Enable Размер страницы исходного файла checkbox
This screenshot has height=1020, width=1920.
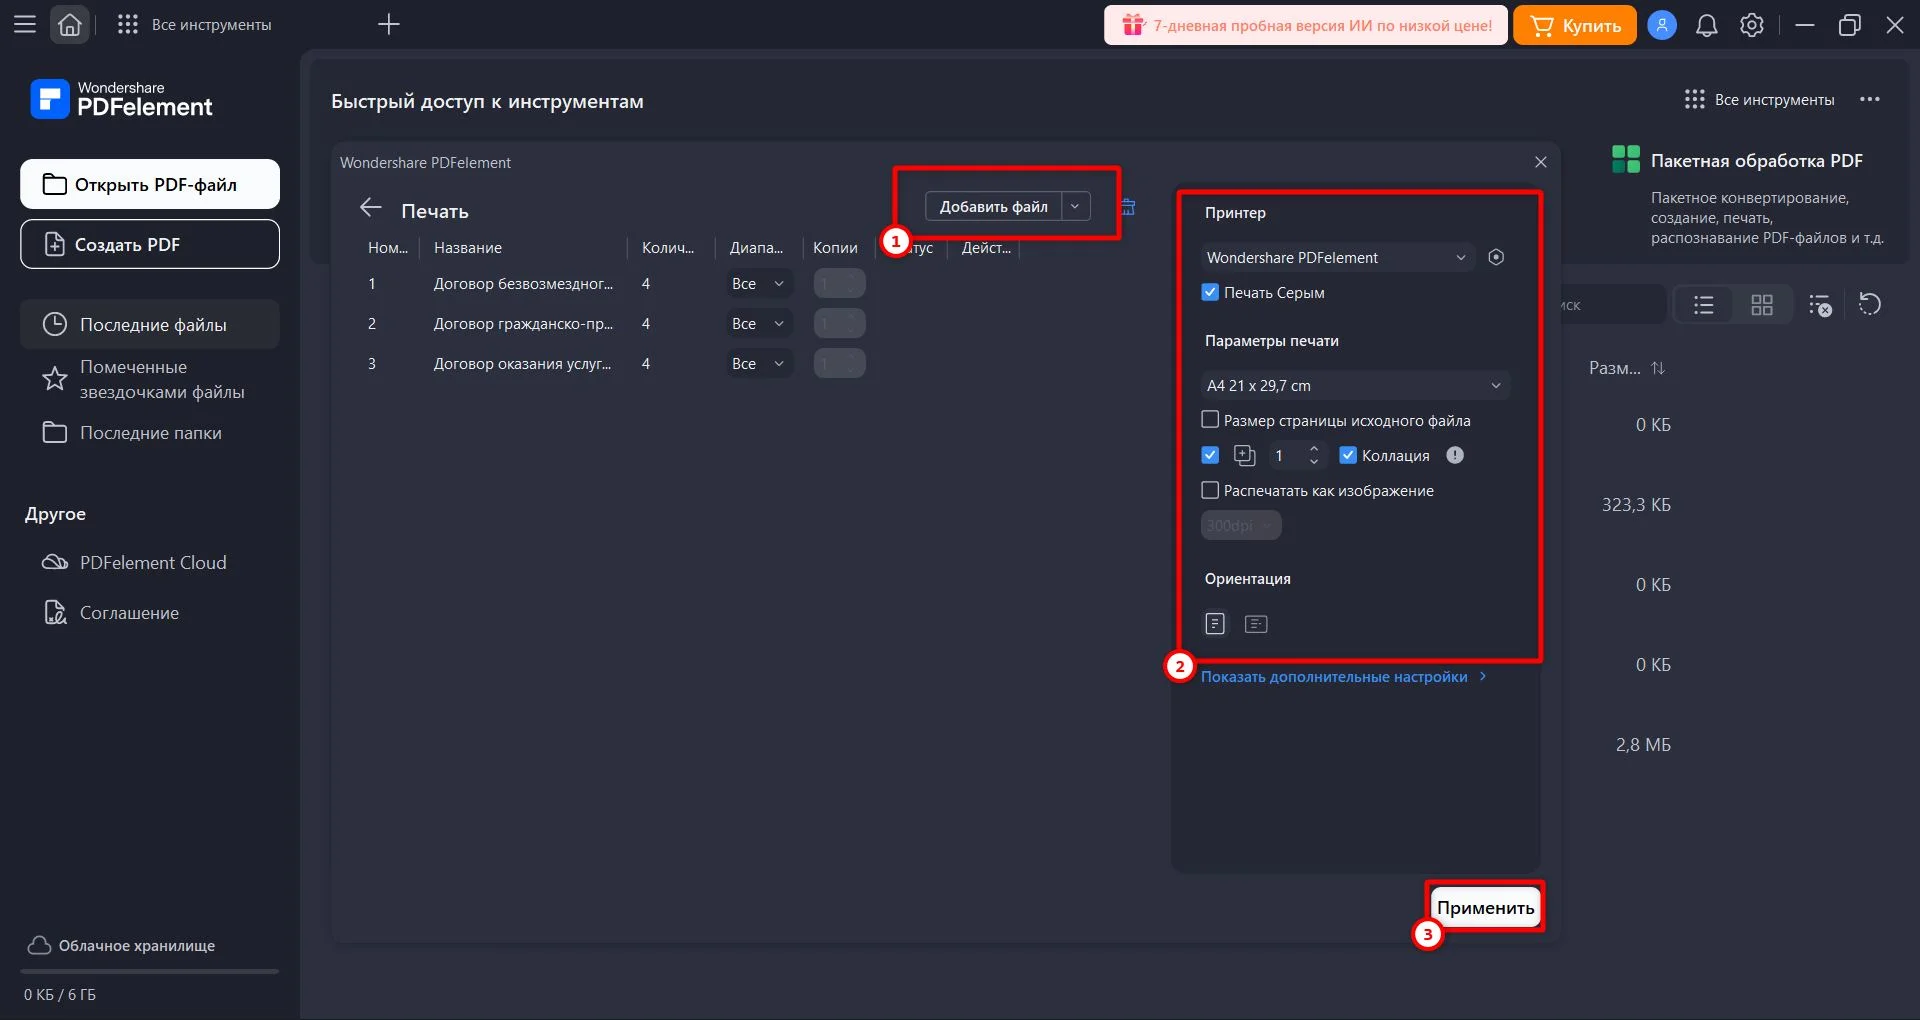pyautogui.click(x=1210, y=420)
